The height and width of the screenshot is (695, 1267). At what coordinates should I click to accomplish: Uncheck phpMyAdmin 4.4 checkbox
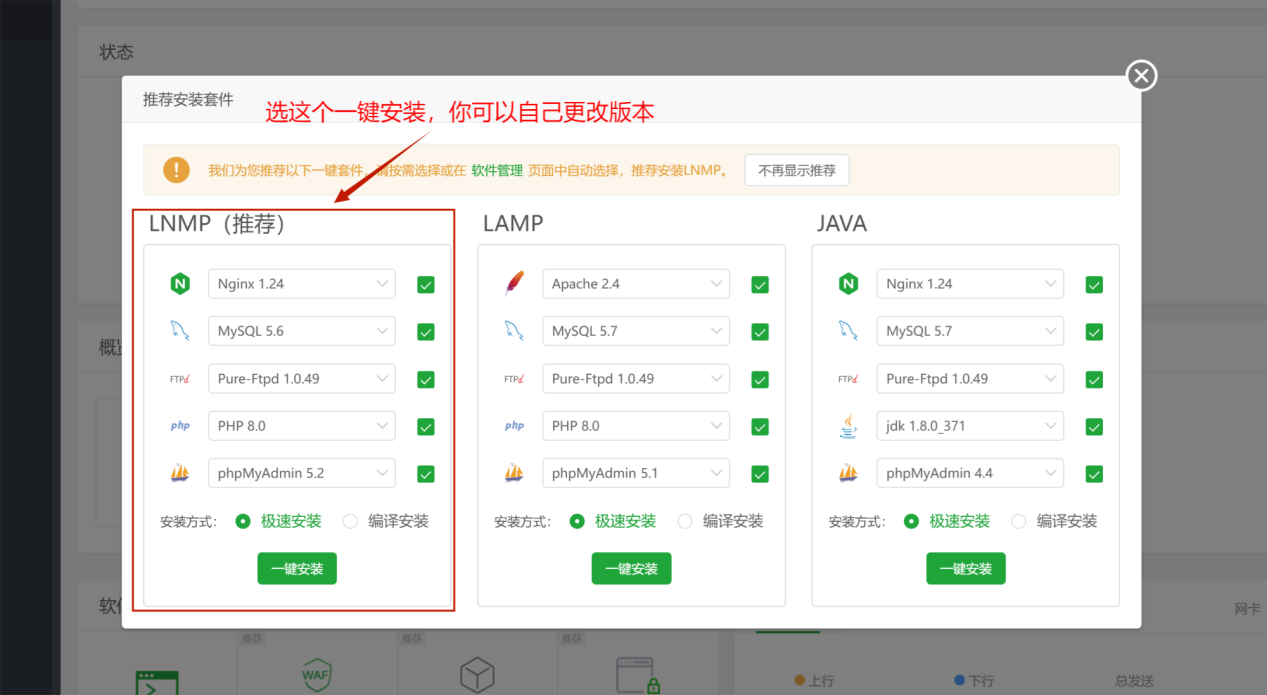coord(1094,474)
